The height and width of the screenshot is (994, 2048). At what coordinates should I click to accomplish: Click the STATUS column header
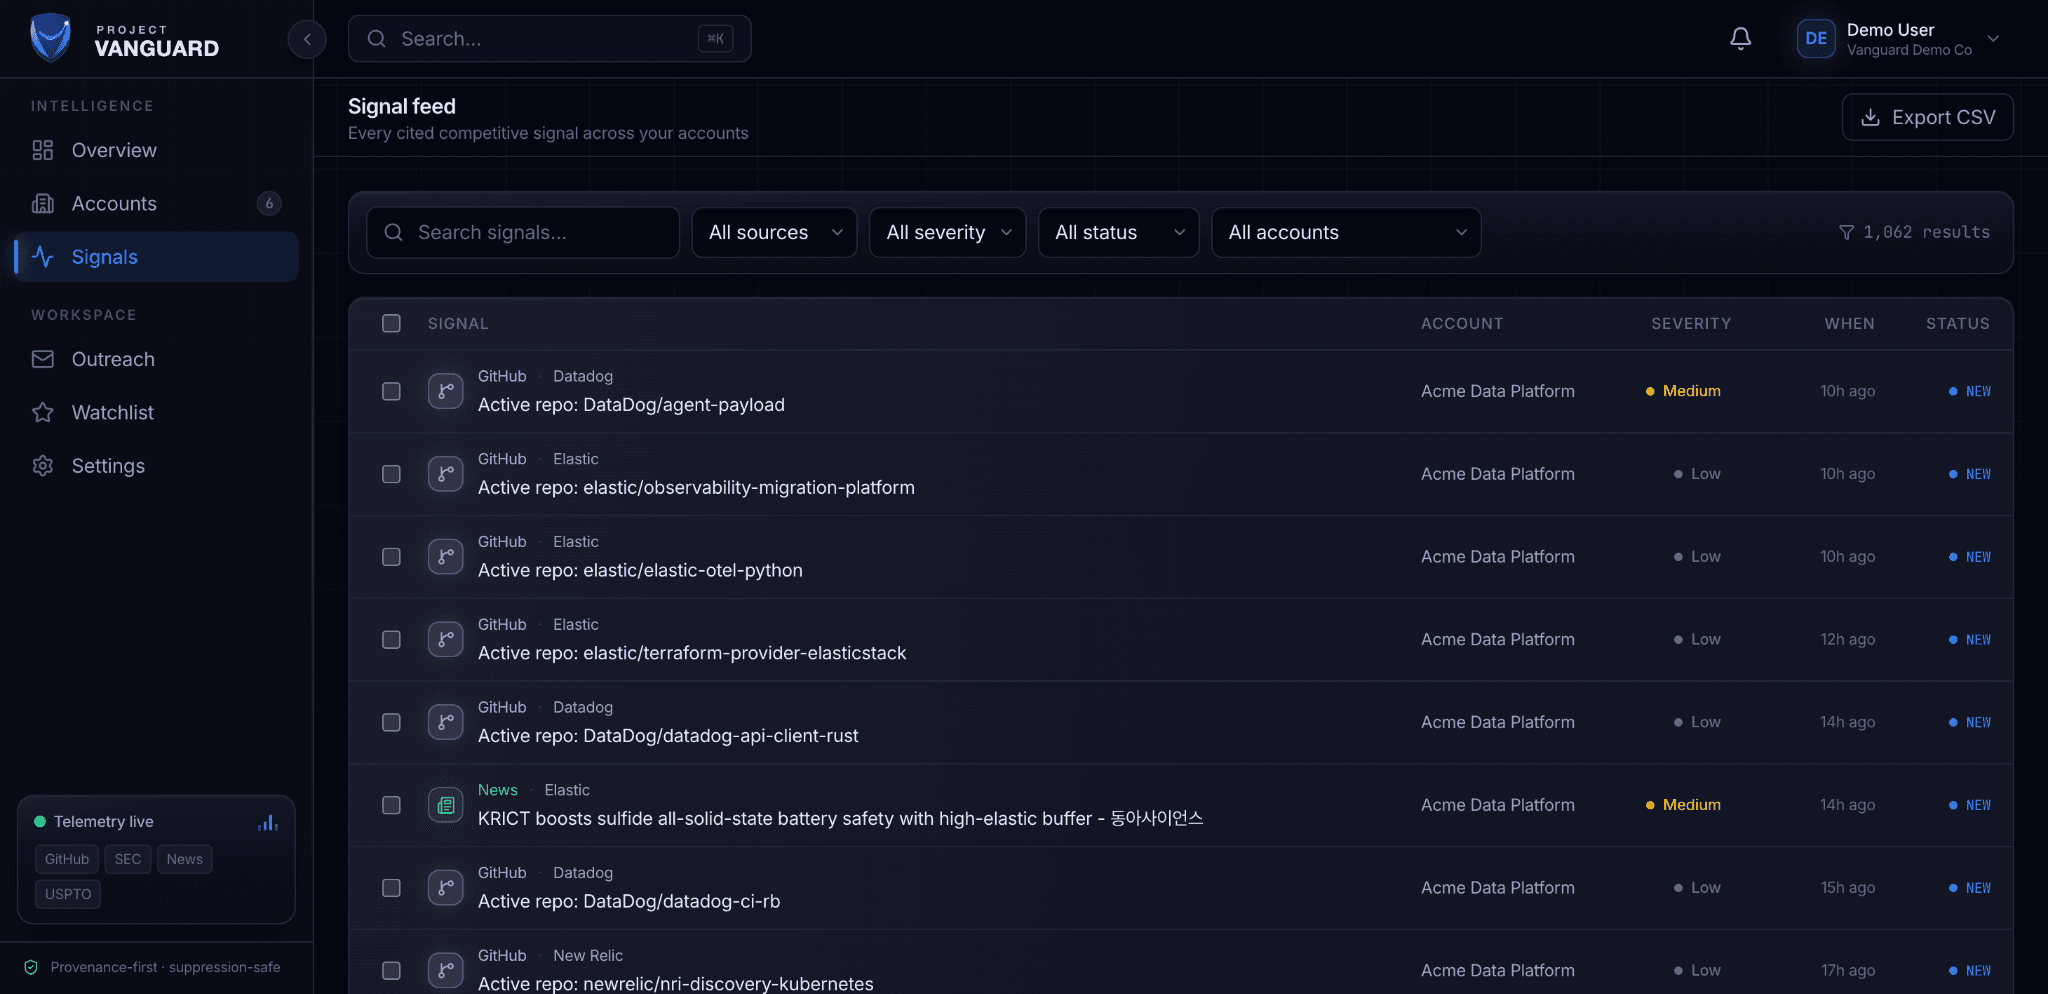click(x=1957, y=323)
